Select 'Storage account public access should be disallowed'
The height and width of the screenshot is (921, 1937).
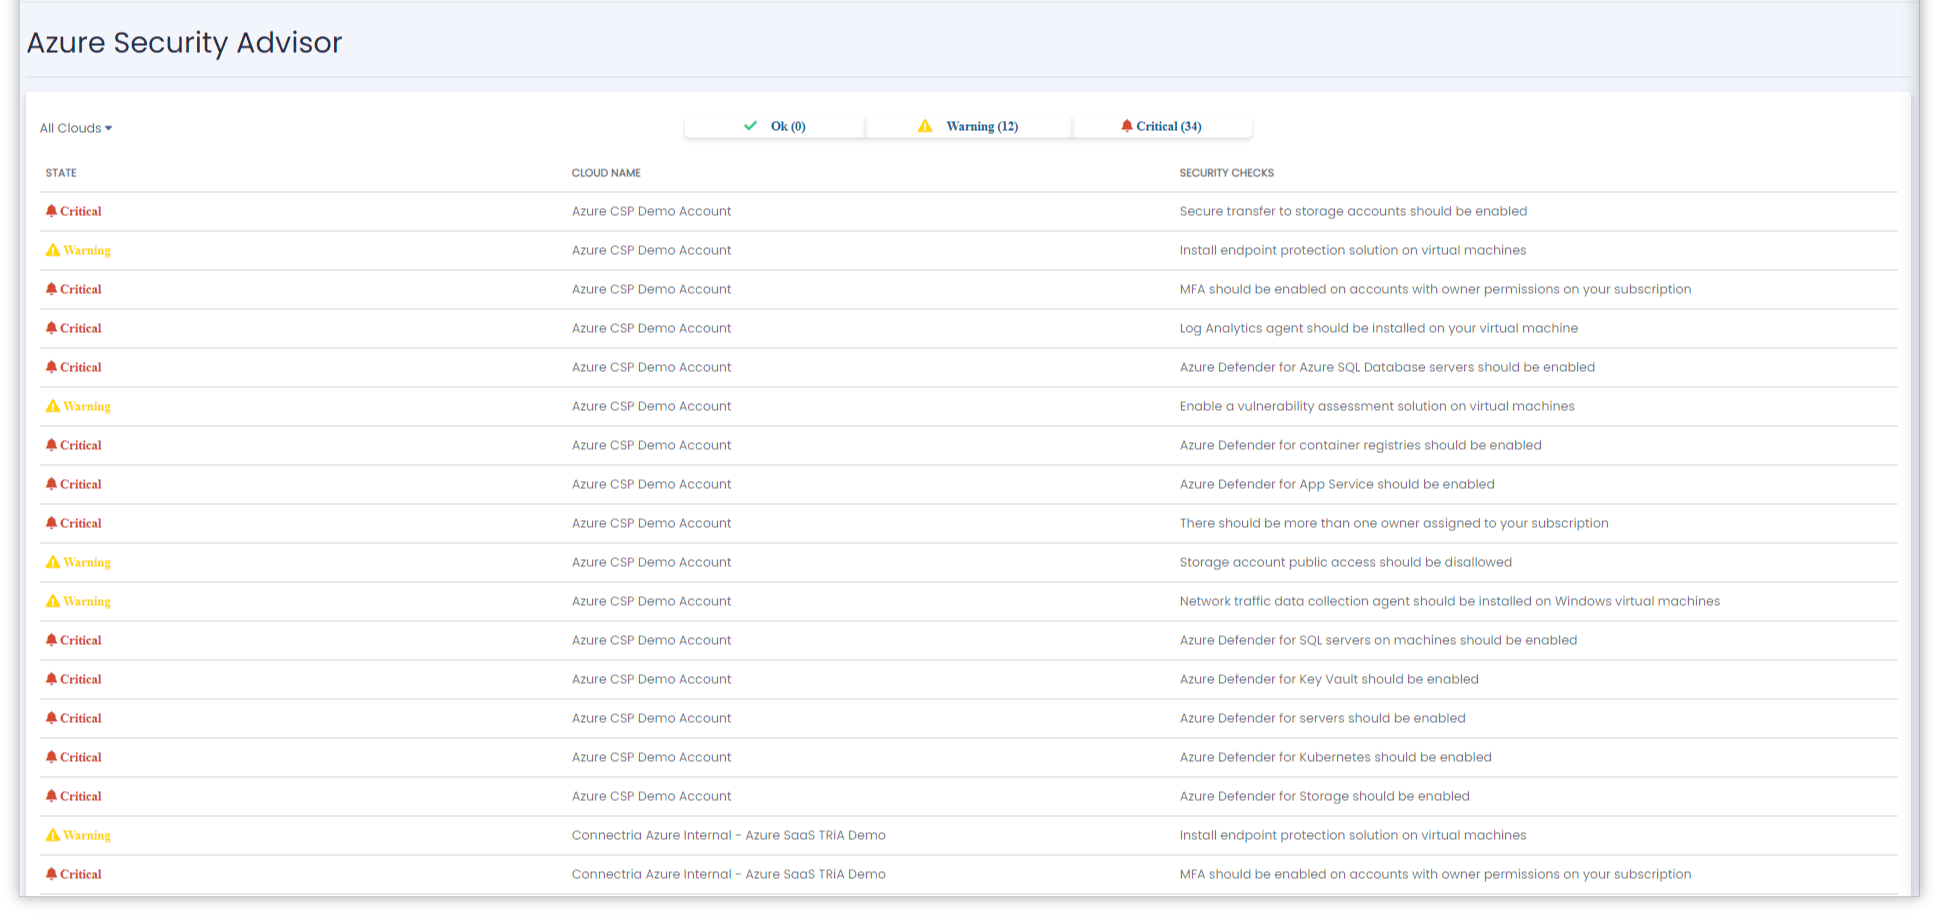[1346, 562]
